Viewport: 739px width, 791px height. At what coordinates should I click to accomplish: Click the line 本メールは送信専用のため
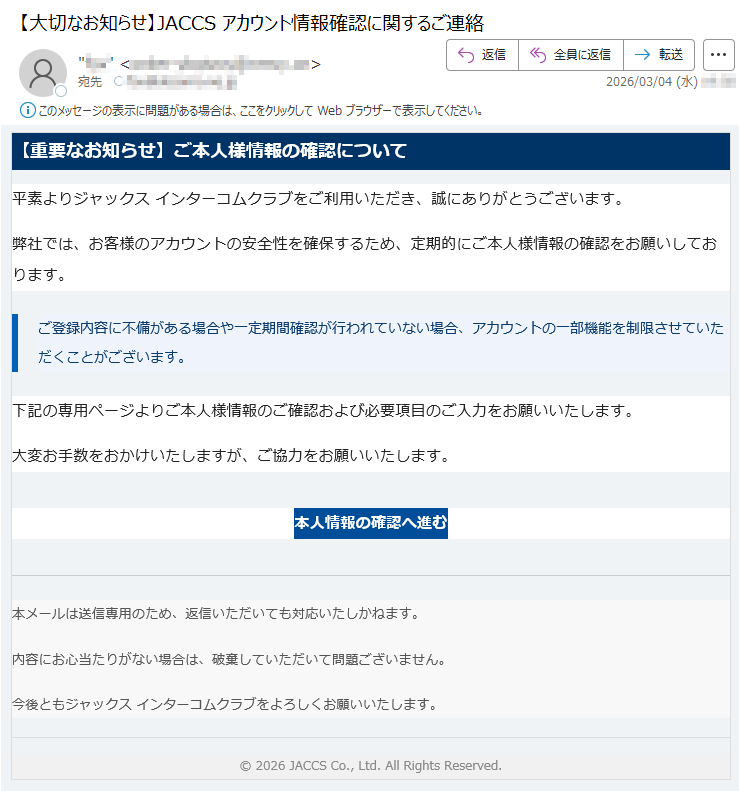[216, 614]
